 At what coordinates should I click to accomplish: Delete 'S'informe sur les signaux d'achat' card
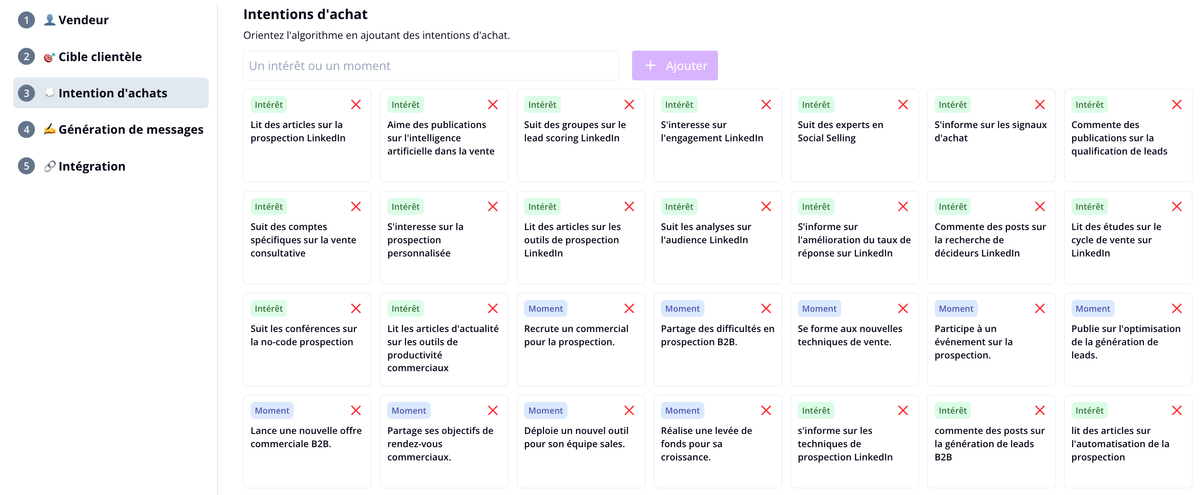1040,105
